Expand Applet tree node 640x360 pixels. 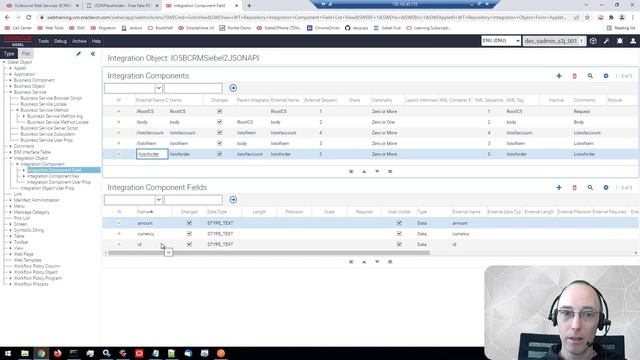pyautogui.click(x=11, y=68)
